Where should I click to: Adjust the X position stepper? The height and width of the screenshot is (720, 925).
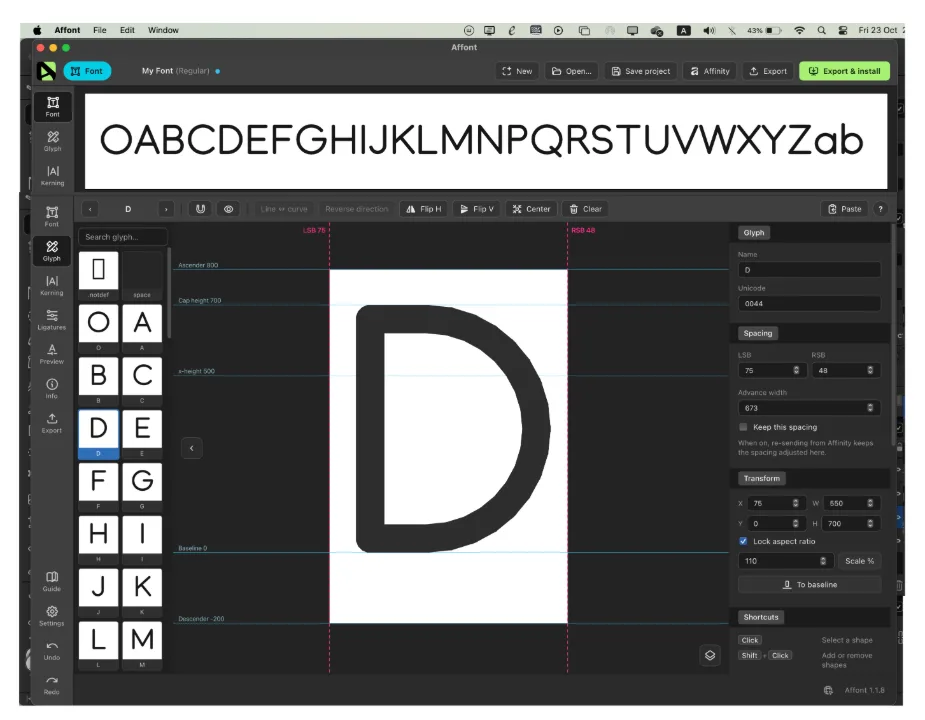click(796, 503)
